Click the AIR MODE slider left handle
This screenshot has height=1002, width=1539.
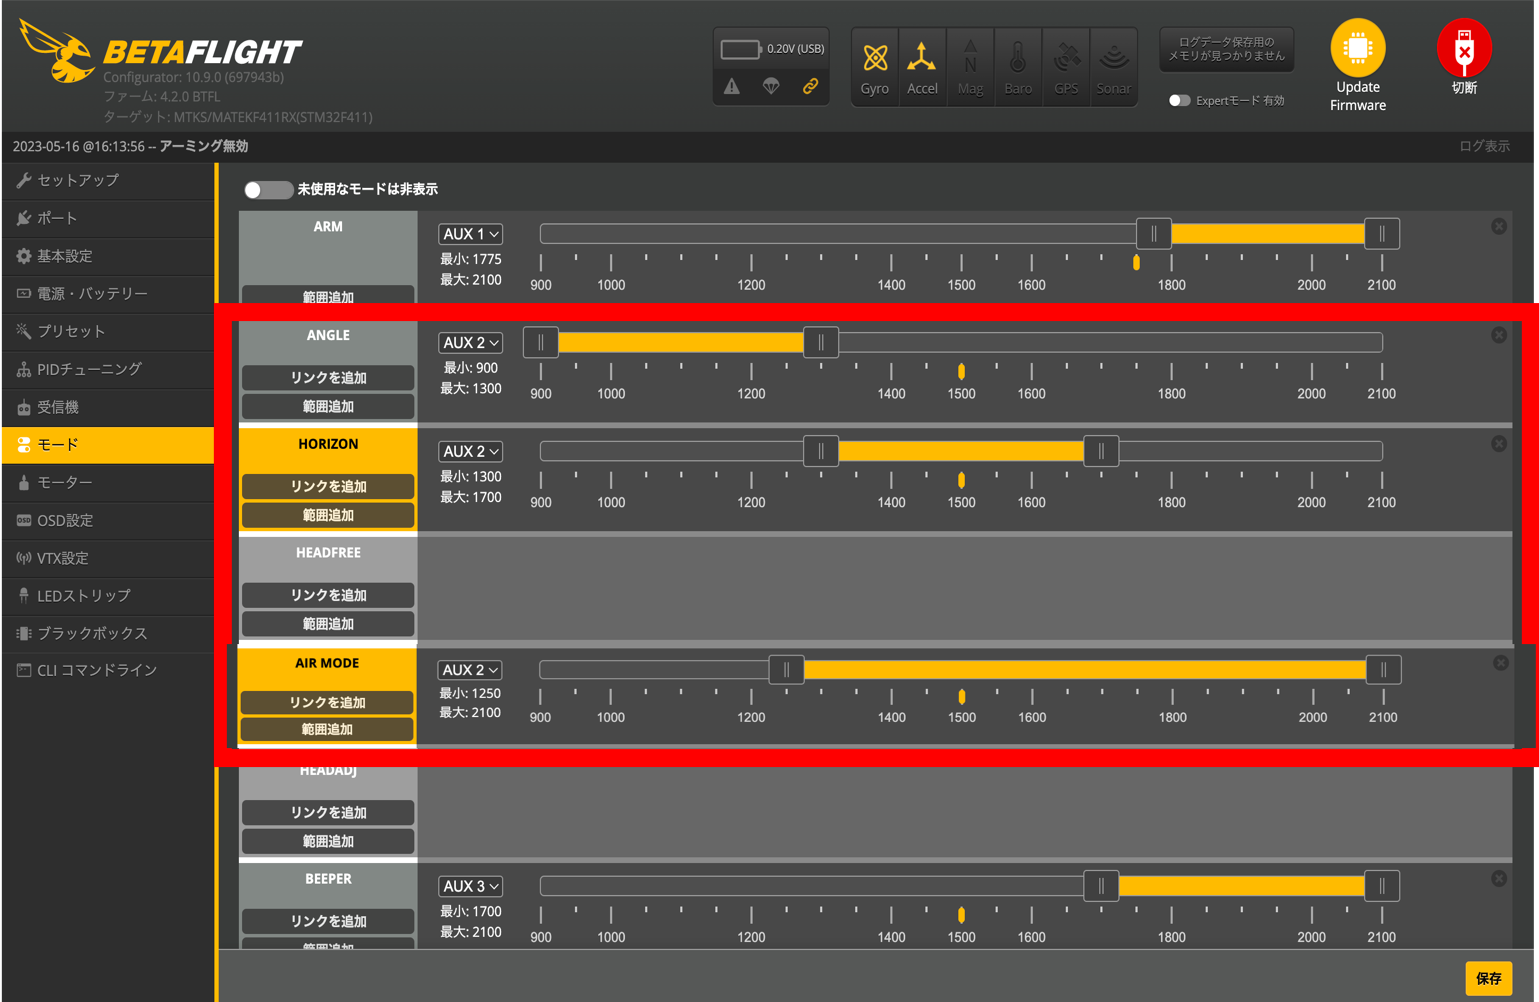click(786, 670)
